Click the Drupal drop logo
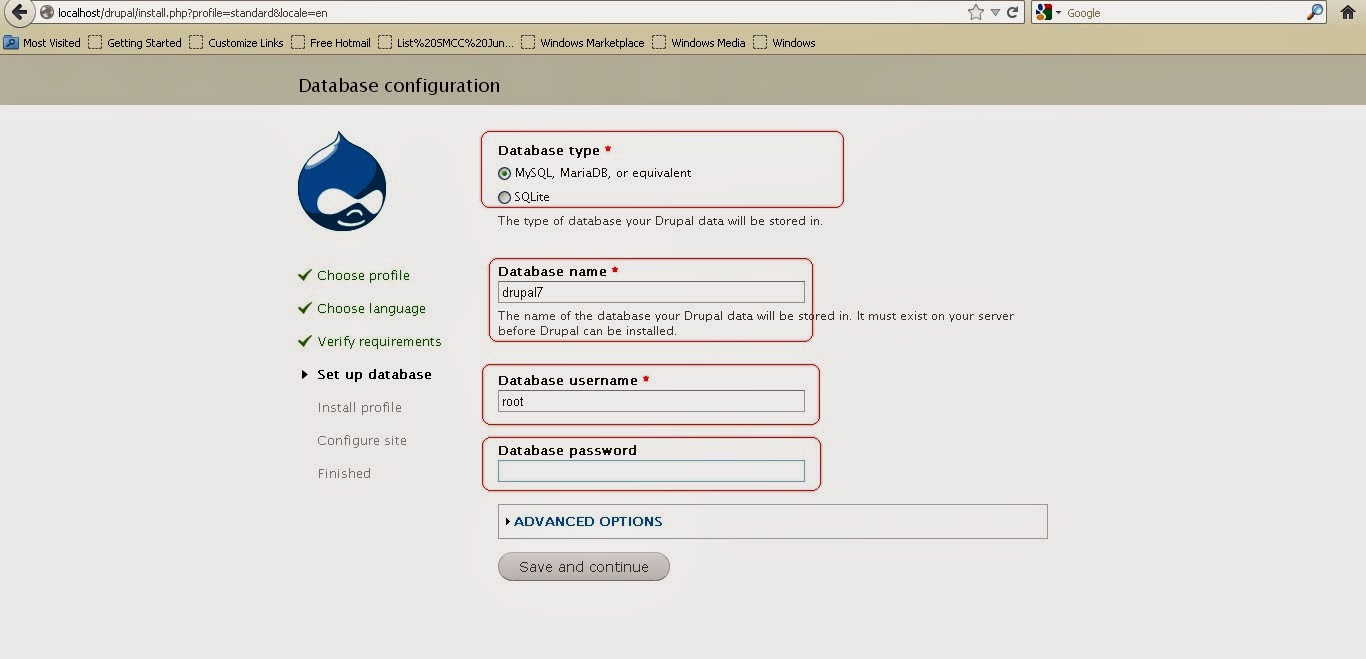 (x=342, y=181)
